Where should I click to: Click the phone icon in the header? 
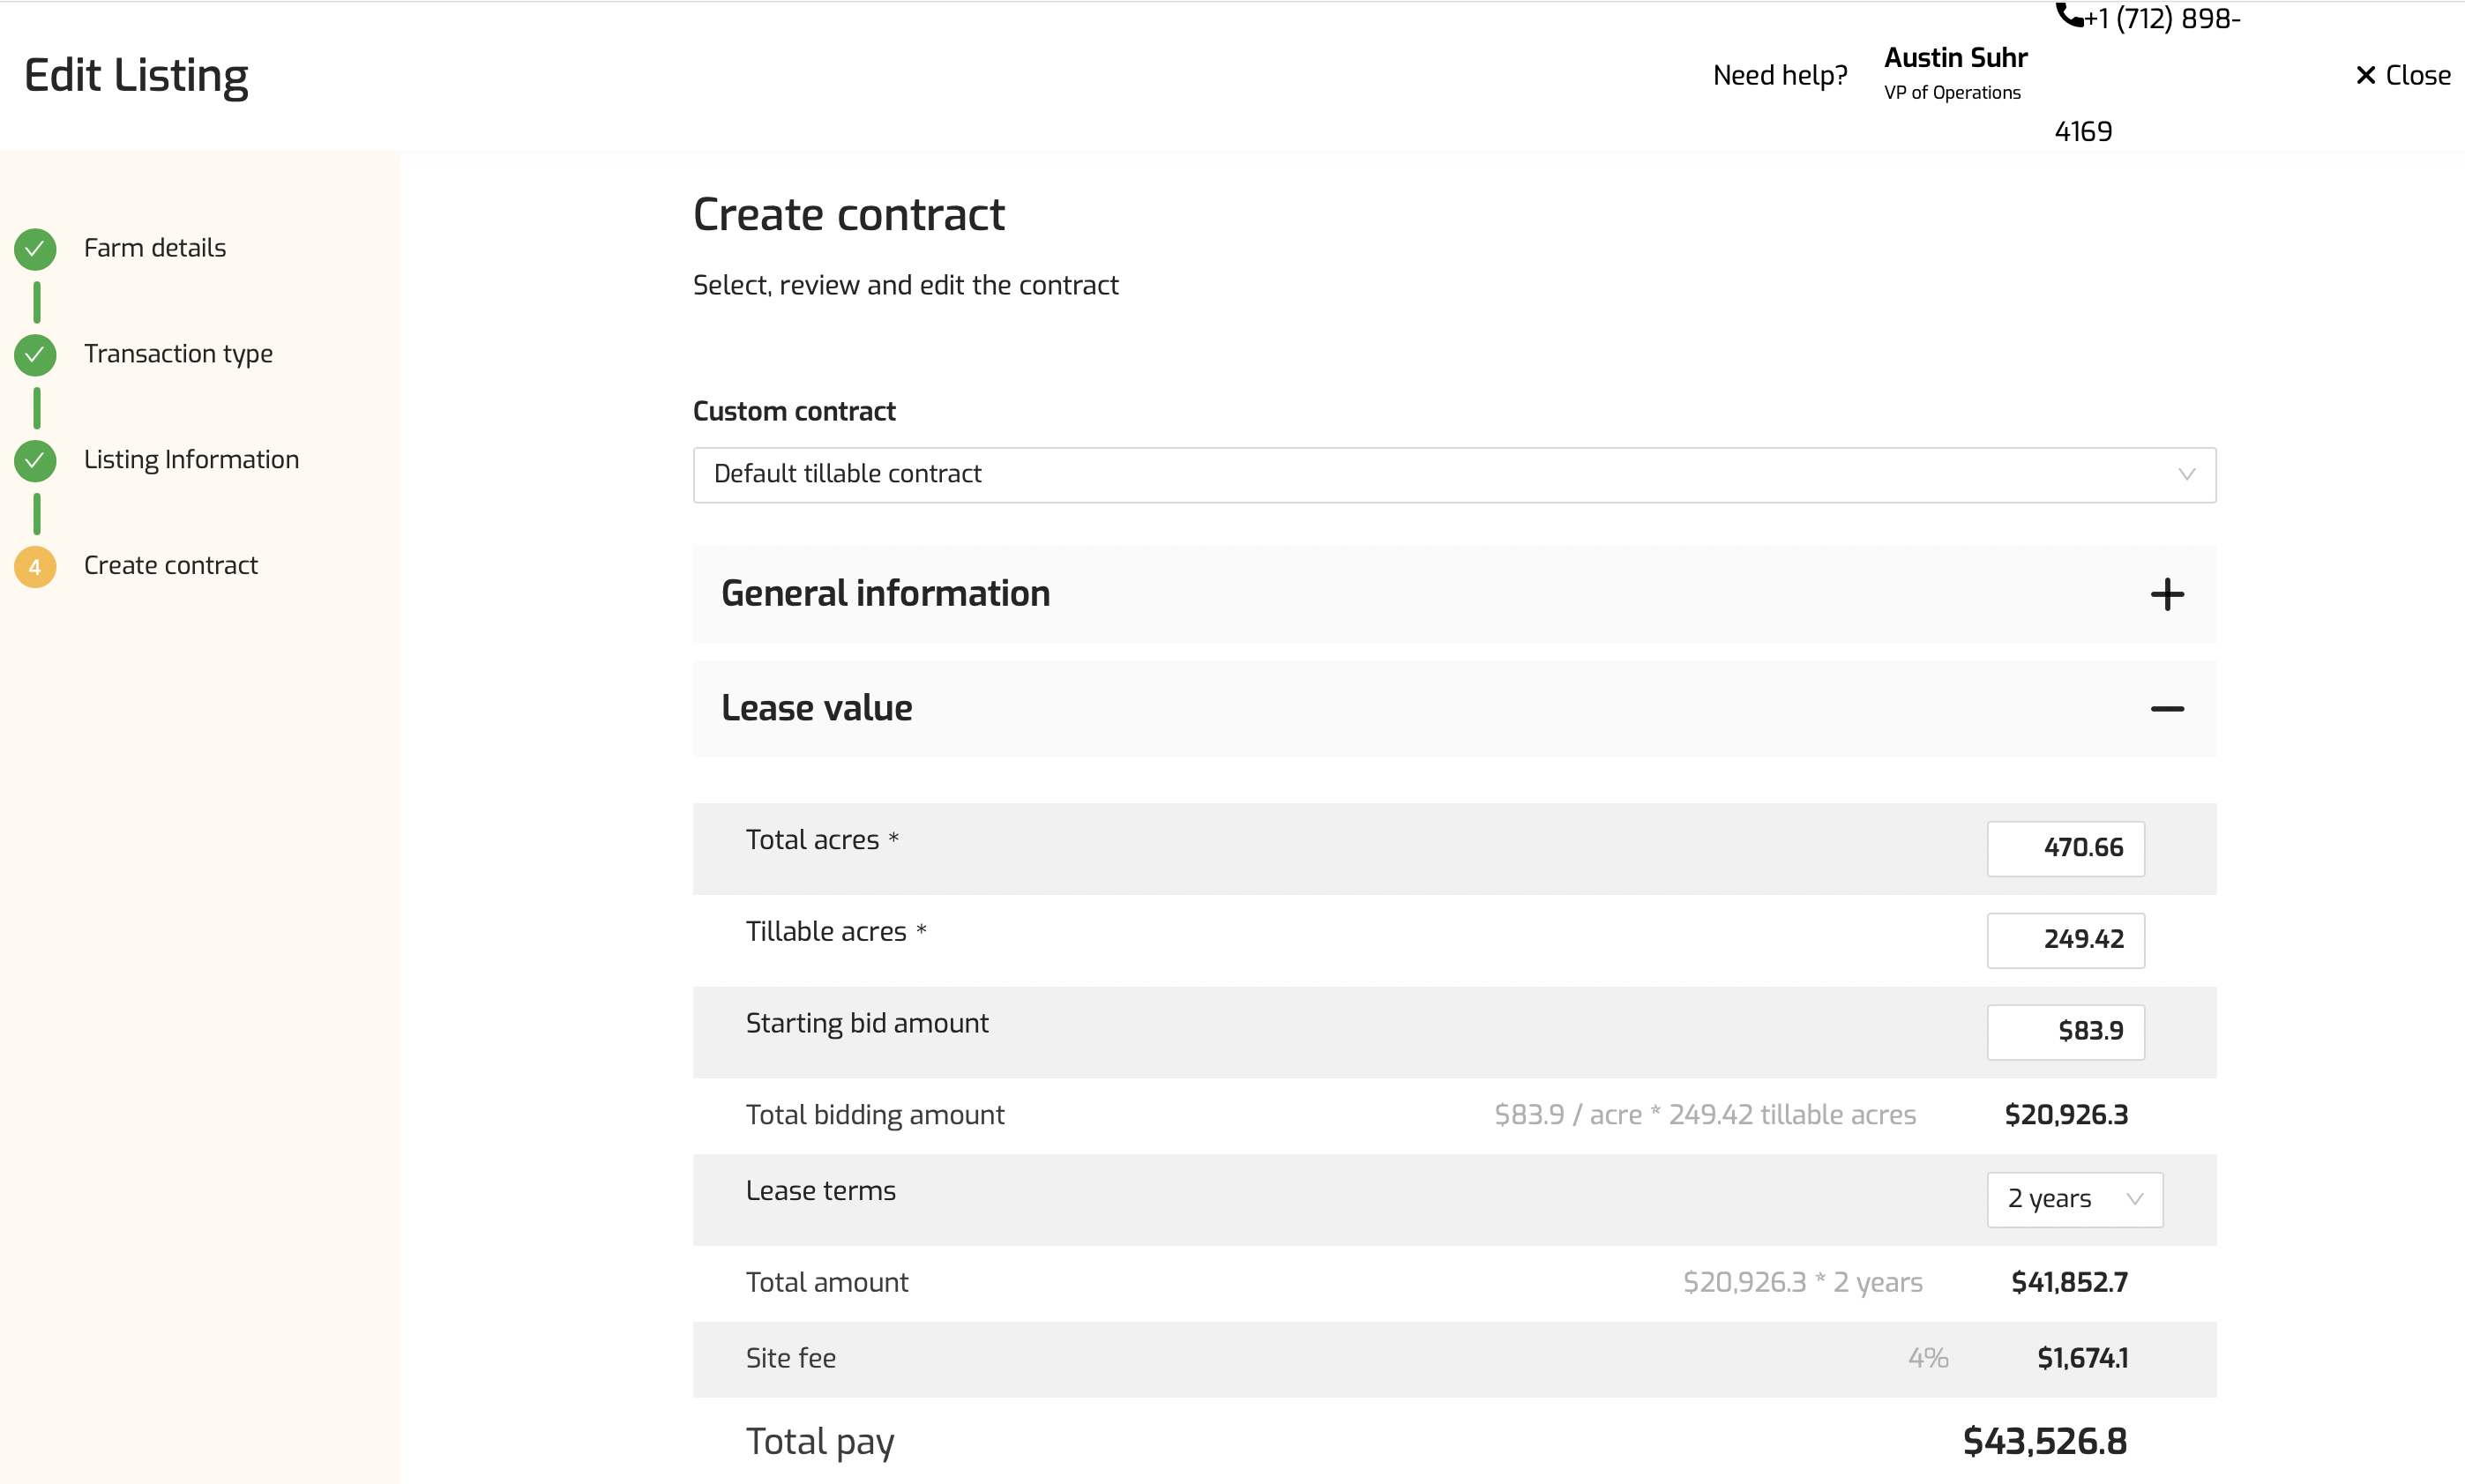click(2068, 16)
